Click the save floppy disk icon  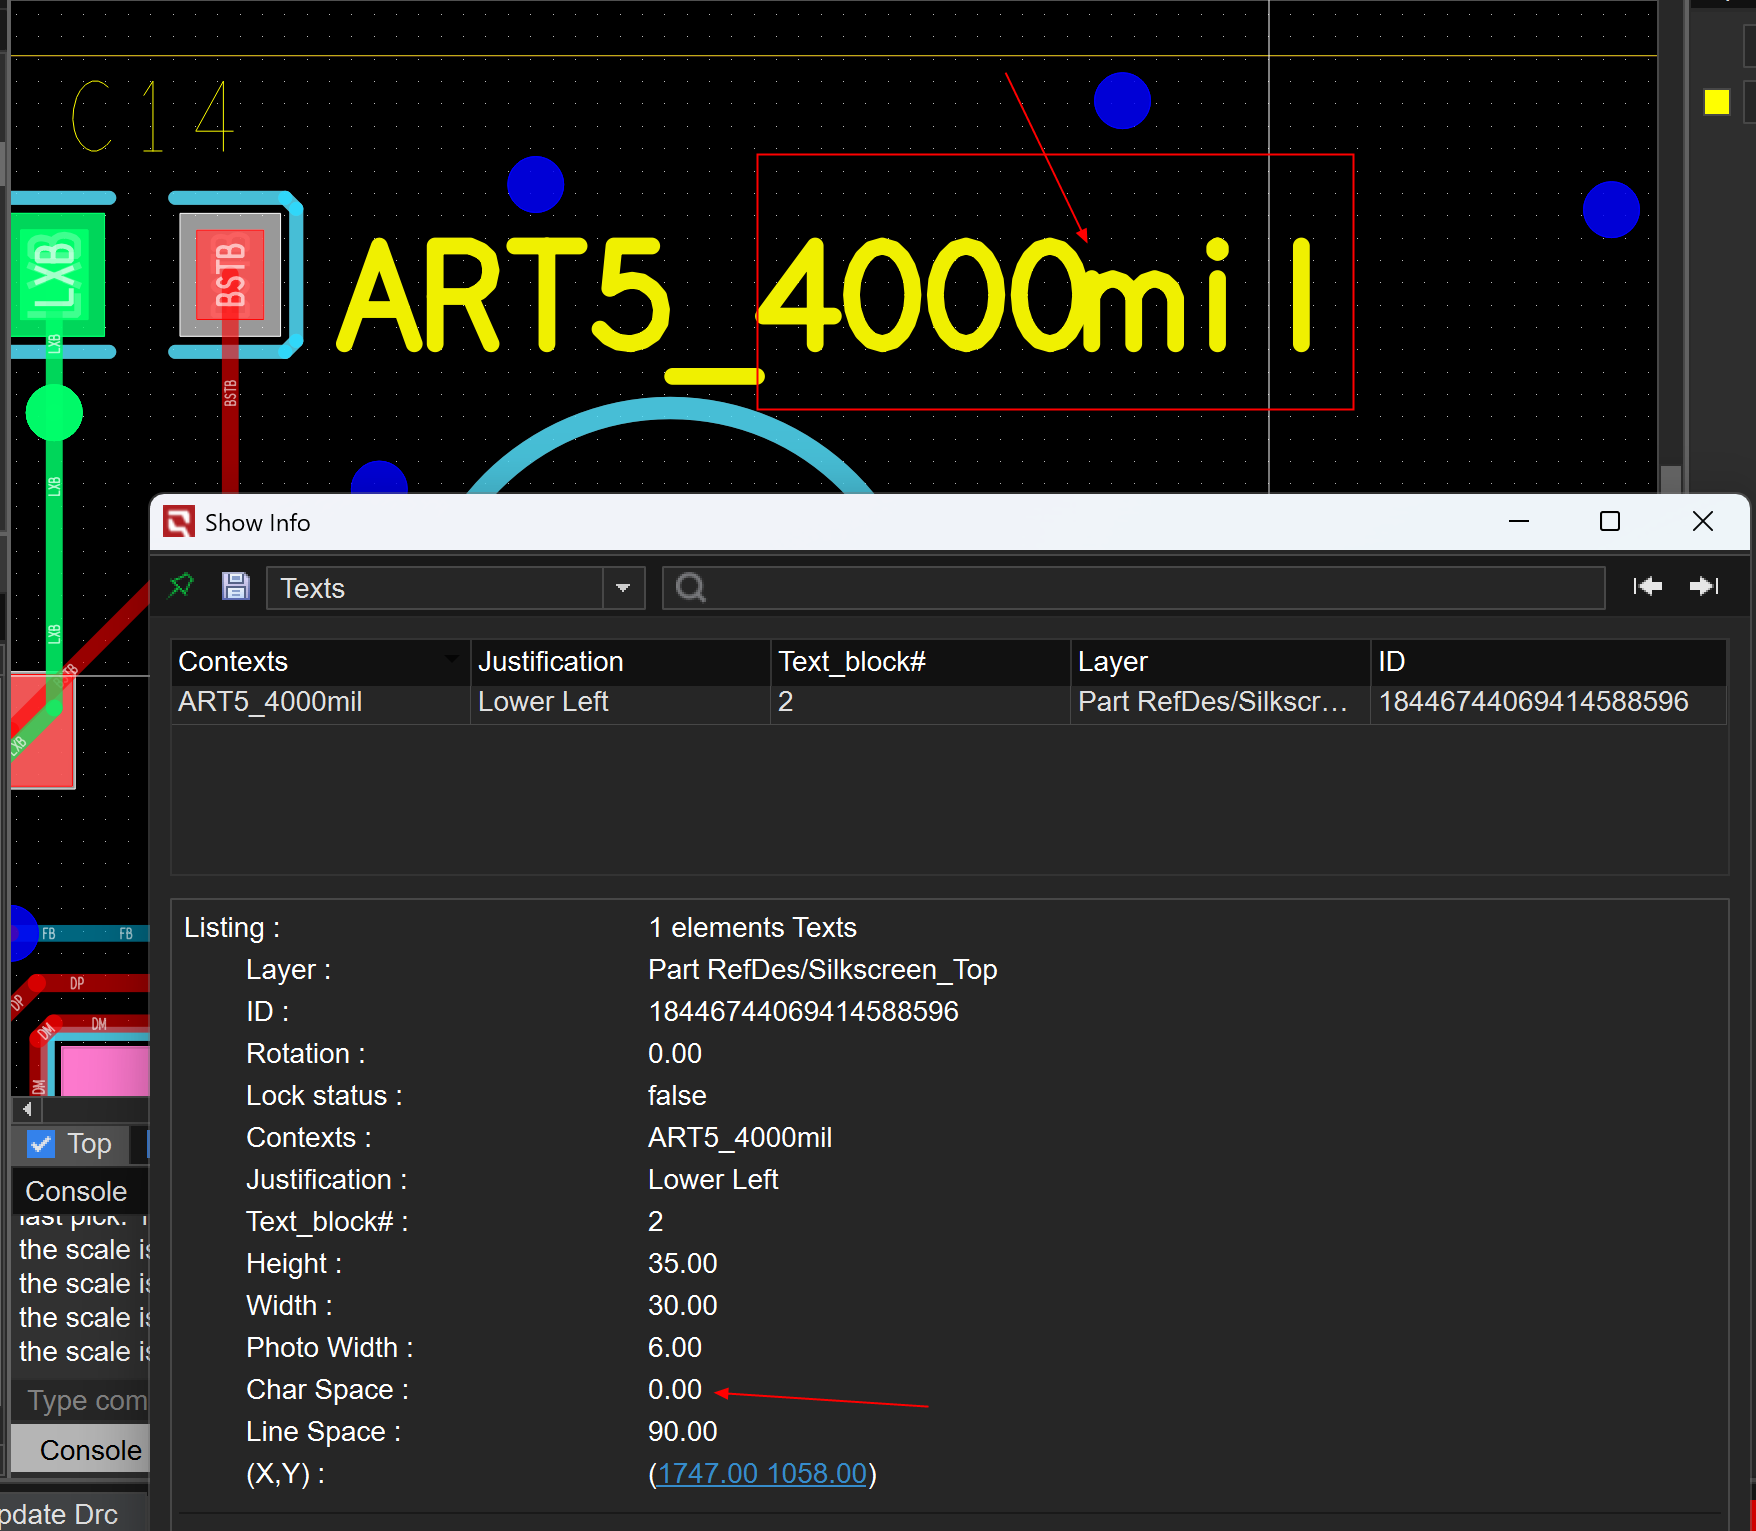[x=235, y=586]
